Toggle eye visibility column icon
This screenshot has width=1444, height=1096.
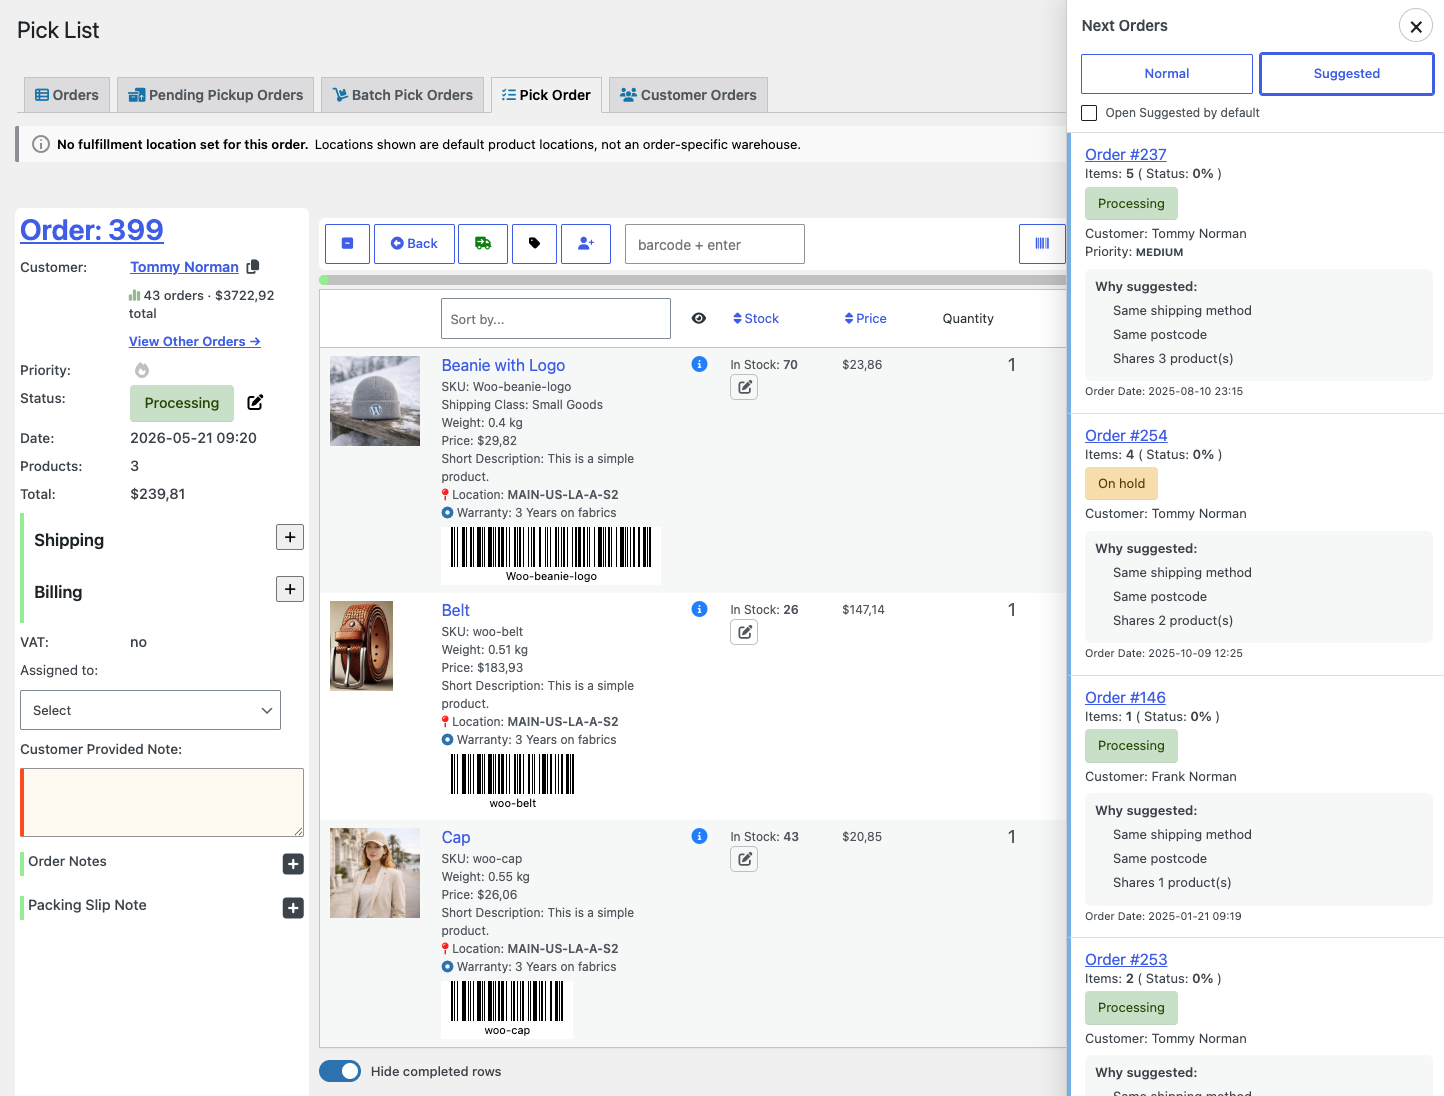(699, 318)
